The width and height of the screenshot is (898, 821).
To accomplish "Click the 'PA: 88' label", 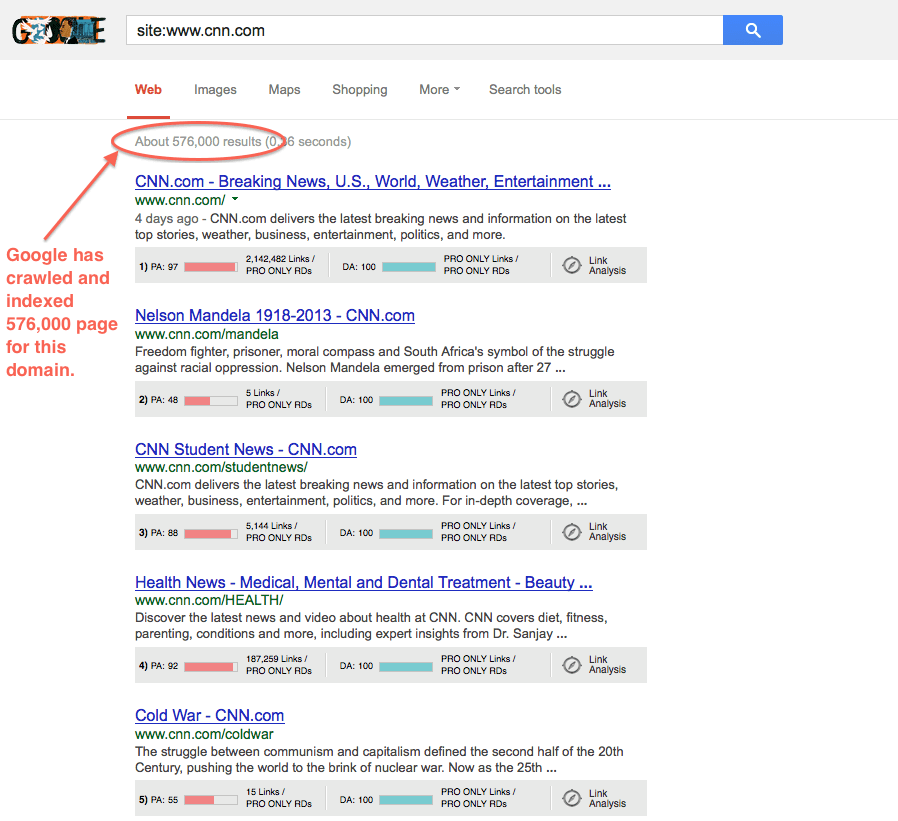I will point(164,533).
